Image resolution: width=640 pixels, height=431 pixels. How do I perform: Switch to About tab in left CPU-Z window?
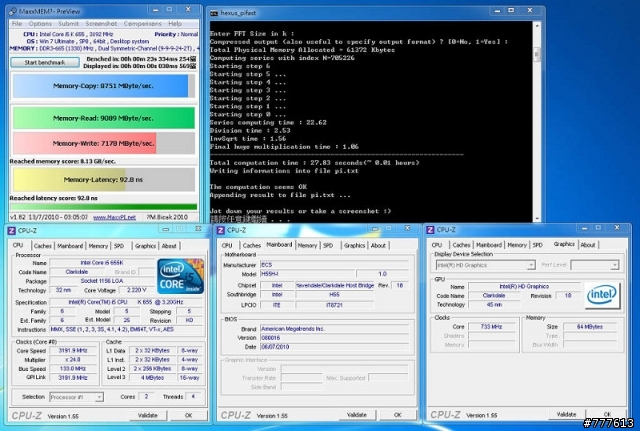tap(169, 246)
